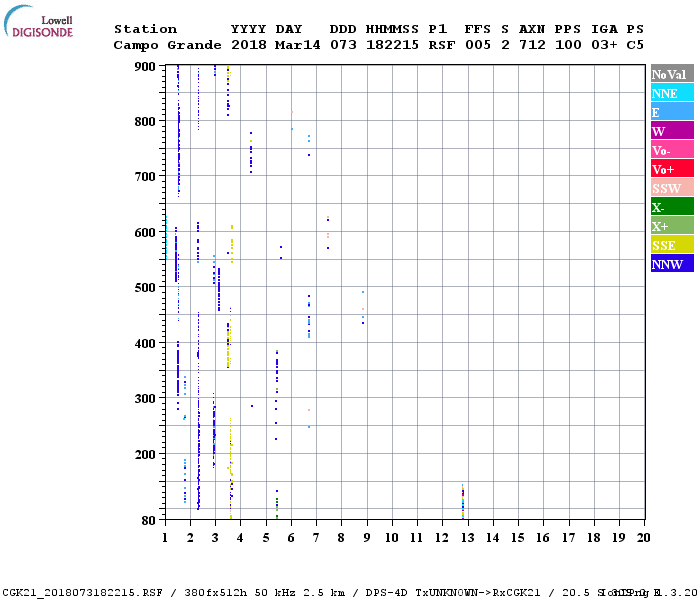The height and width of the screenshot is (600, 700).
Task: Click the NNW echo trace at 4.4 MHz near 750 km
Action: (251, 152)
